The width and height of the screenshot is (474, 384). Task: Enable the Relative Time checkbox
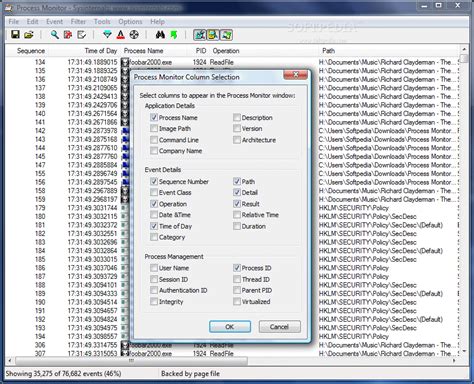pos(237,215)
